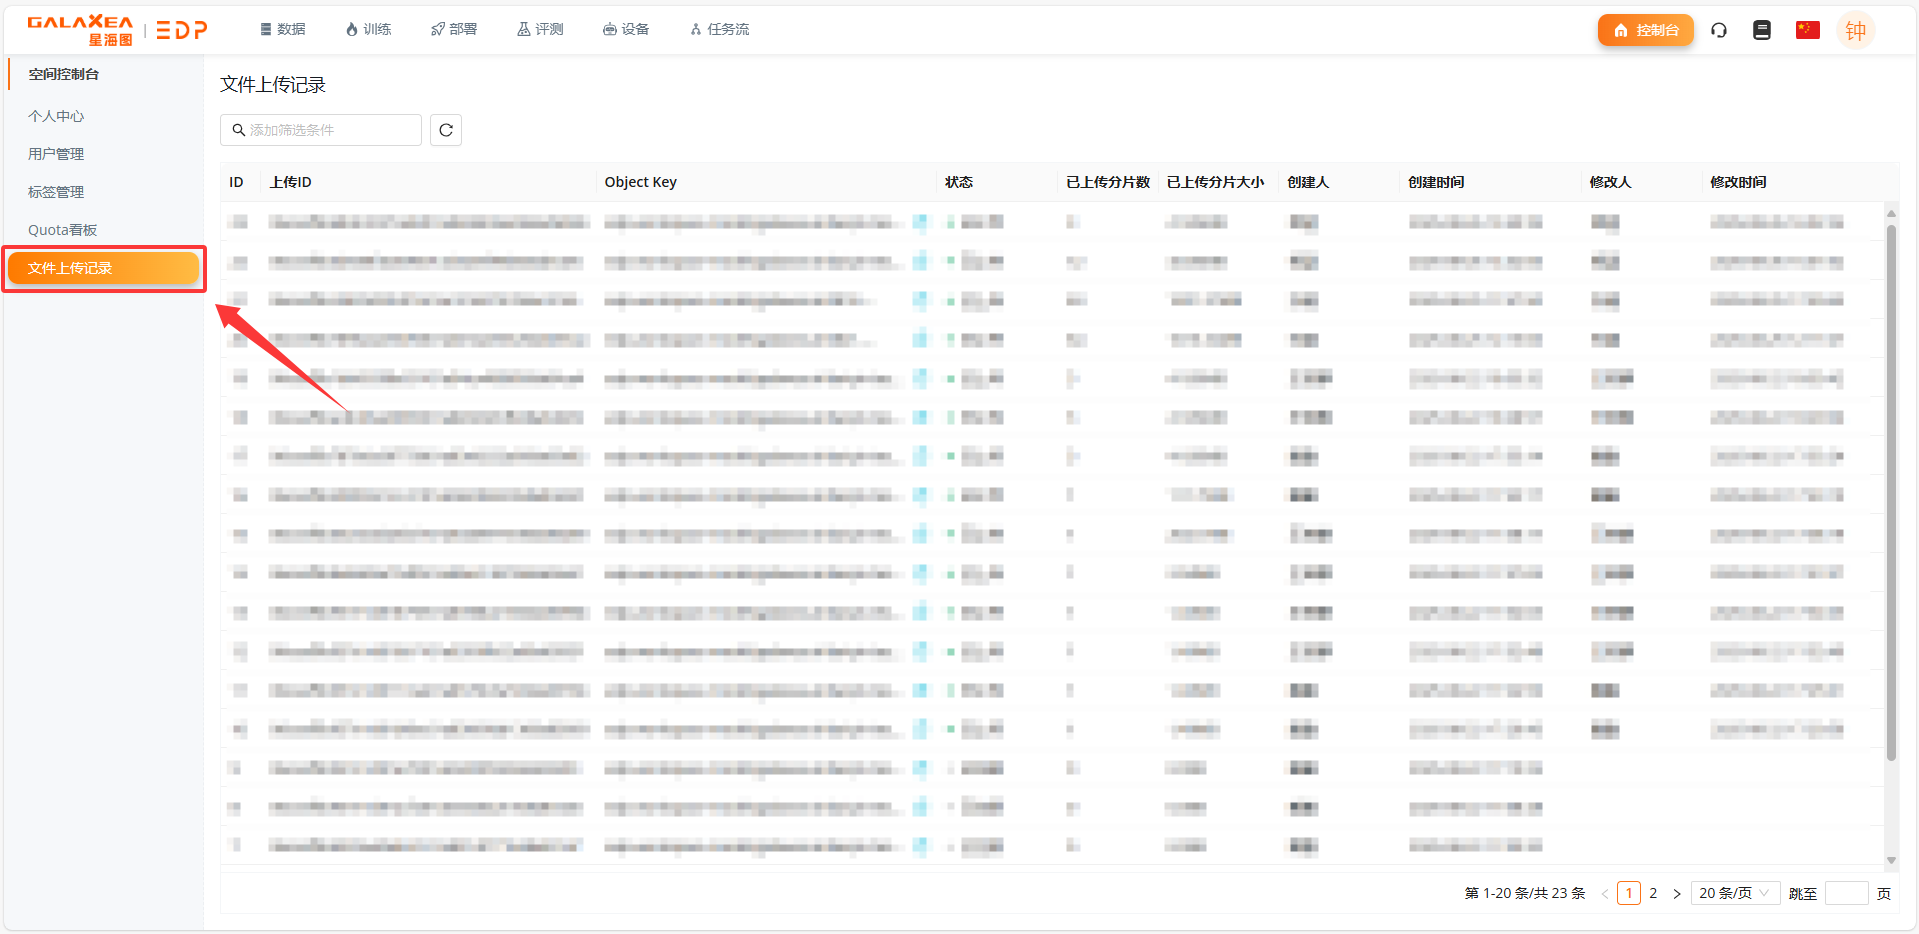Image resolution: width=1919 pixels, height=934 pixels.
Task: Click the GALAXEA EDP logo
Action: (x=117, y=30)
